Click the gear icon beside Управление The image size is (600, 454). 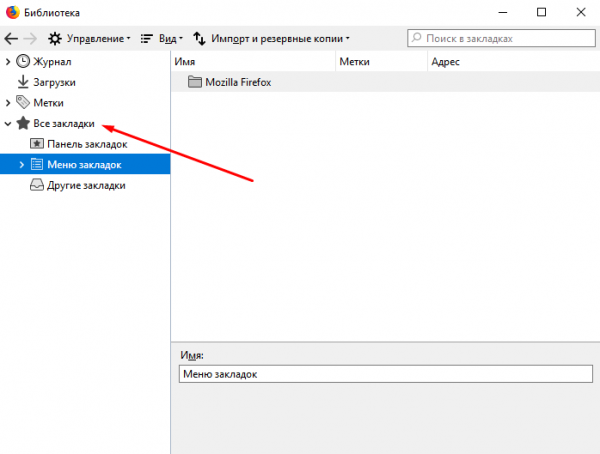pyautogui.click(x=55, y=38)
